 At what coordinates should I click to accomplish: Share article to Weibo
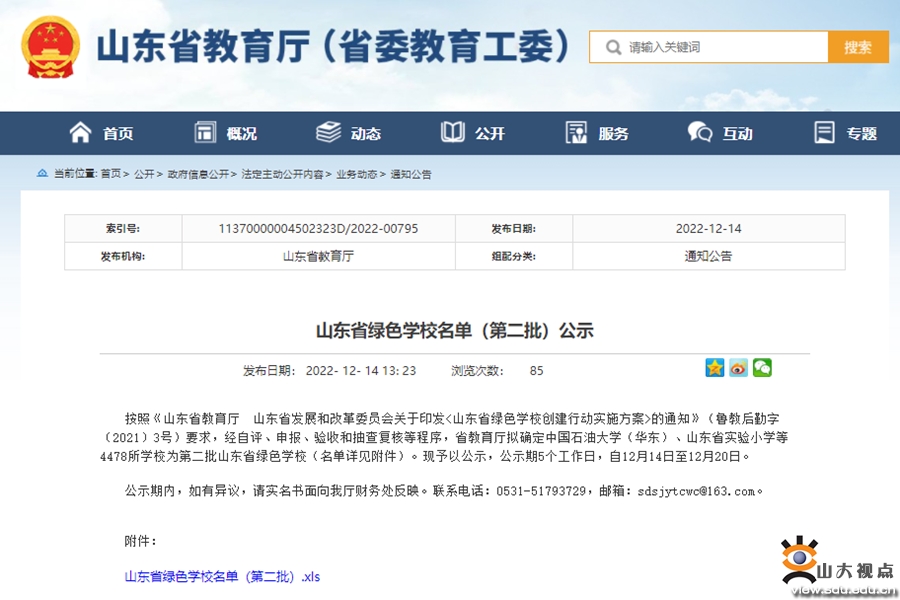[x=738, y=368]
